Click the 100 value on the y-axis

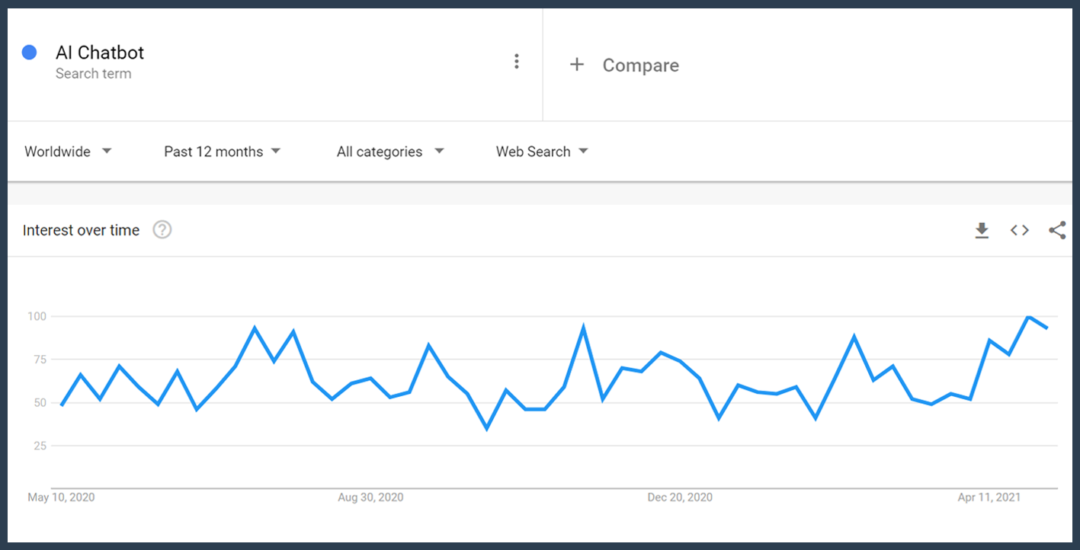tap(37, 317)
